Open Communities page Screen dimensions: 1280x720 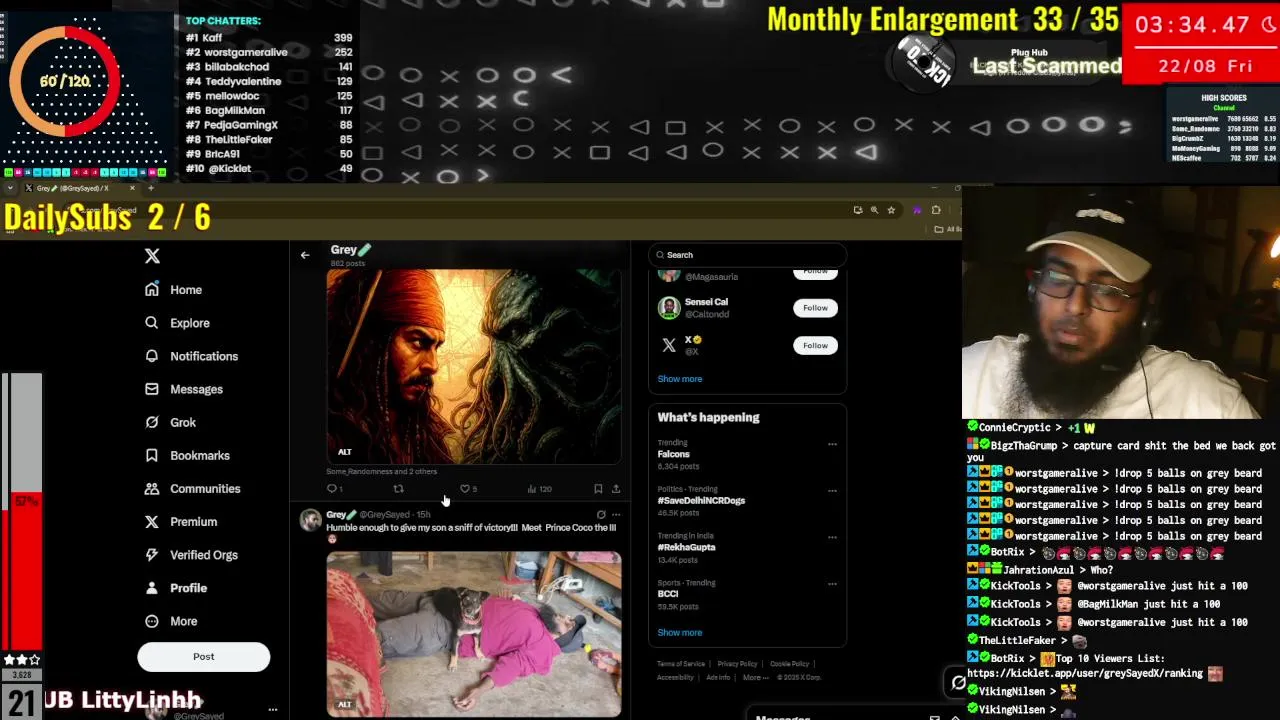[x=192, y=488]
